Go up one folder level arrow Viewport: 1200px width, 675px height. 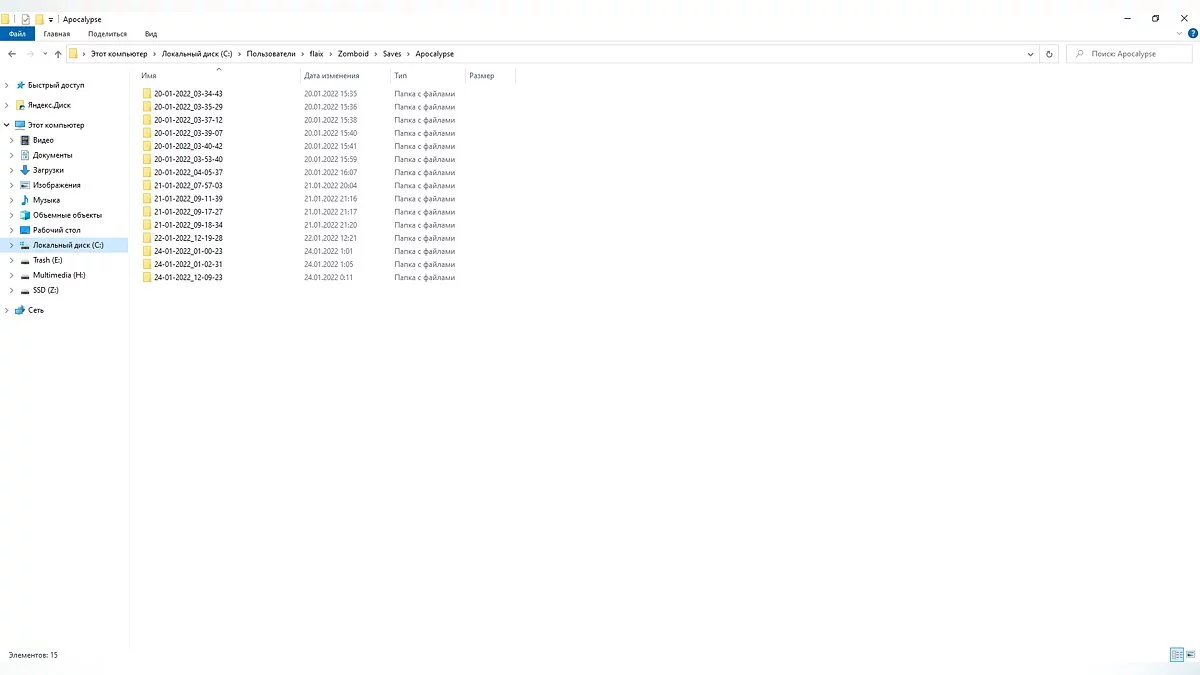click(58, 54)
